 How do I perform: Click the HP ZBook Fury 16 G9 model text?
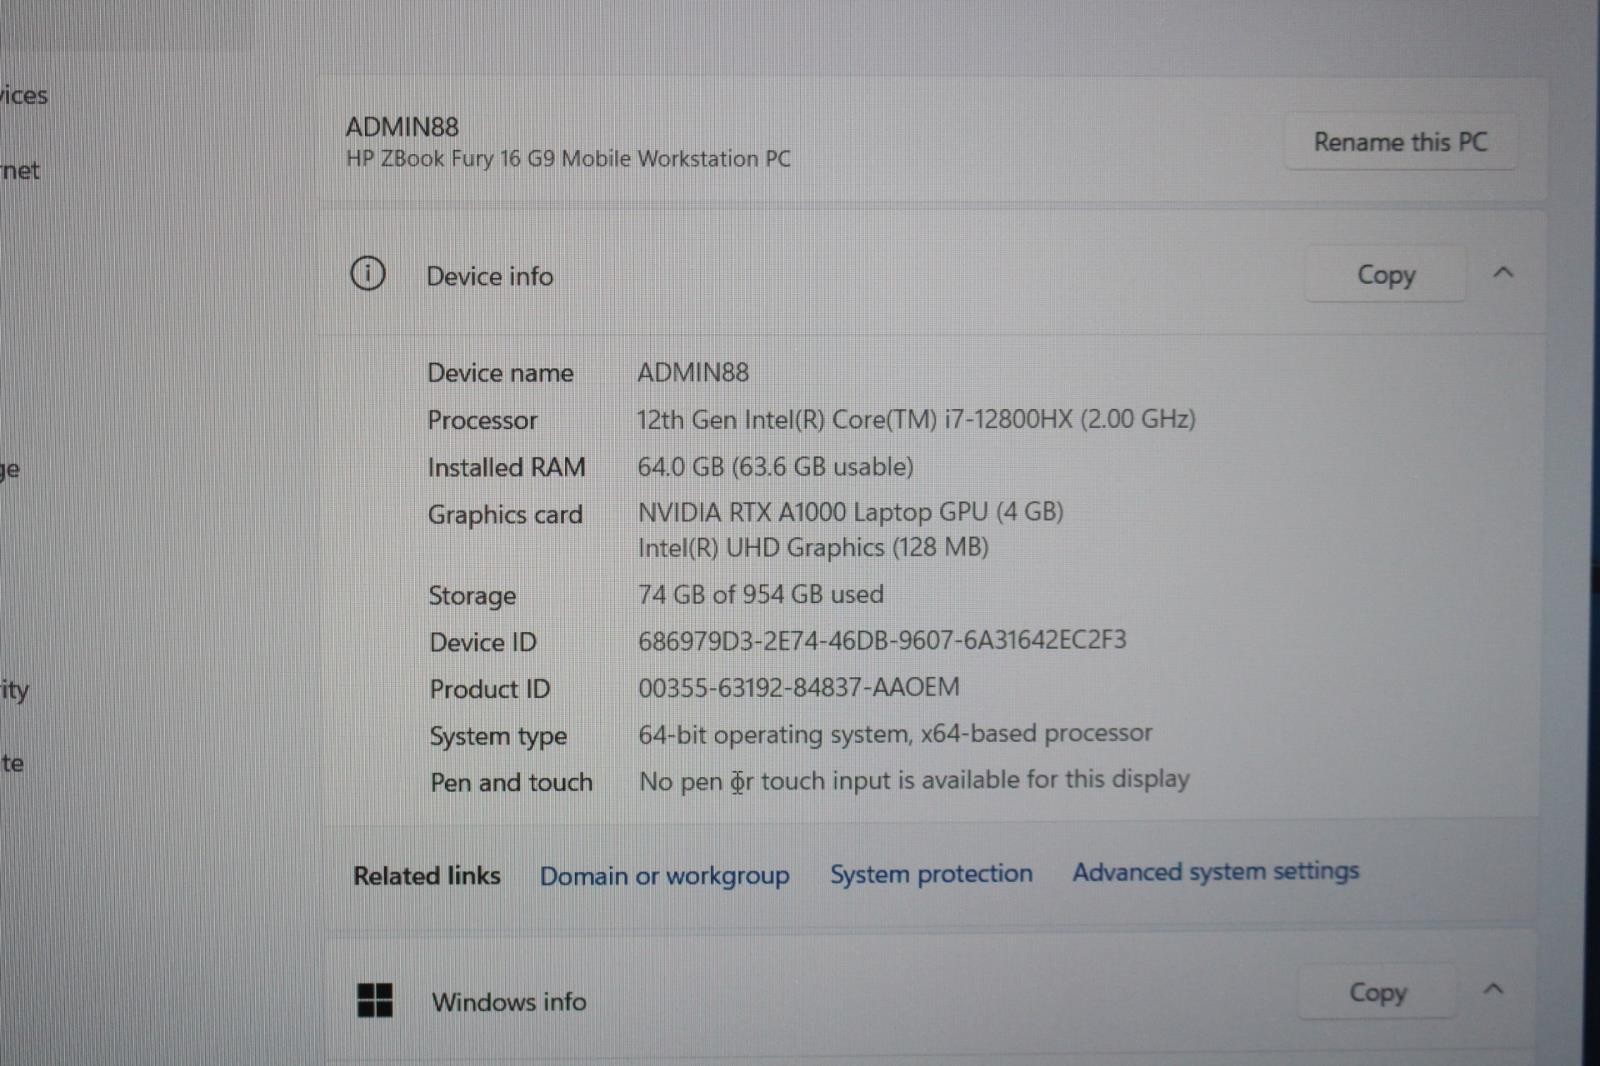pos(568,159)
